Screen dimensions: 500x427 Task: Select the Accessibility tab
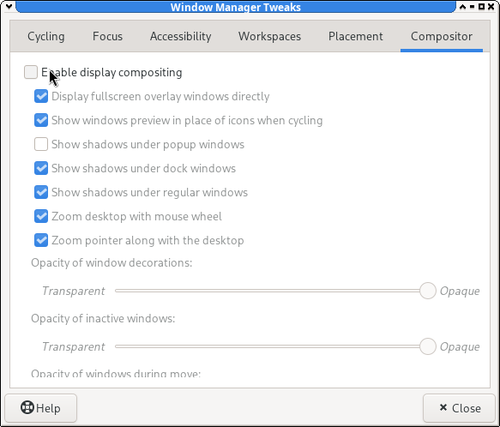180,36
